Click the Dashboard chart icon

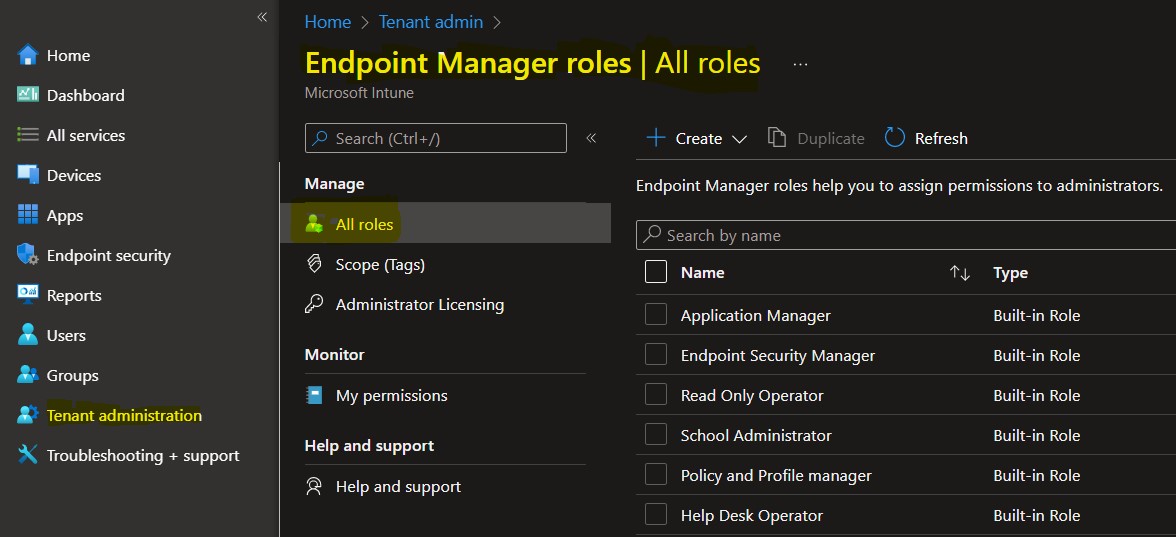28,94
